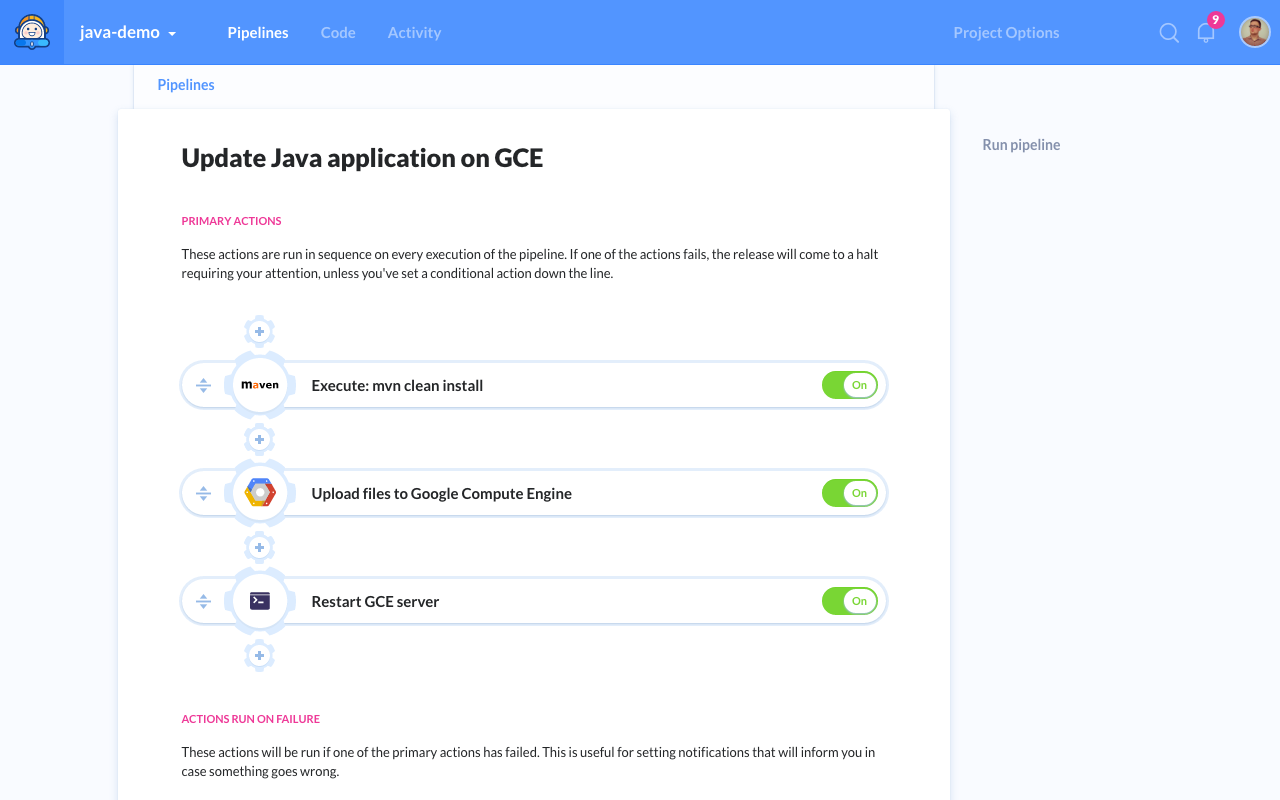Open the java-demo project dropdown
Viewport: 1280px width, 800px height.
tap(128, 33)
